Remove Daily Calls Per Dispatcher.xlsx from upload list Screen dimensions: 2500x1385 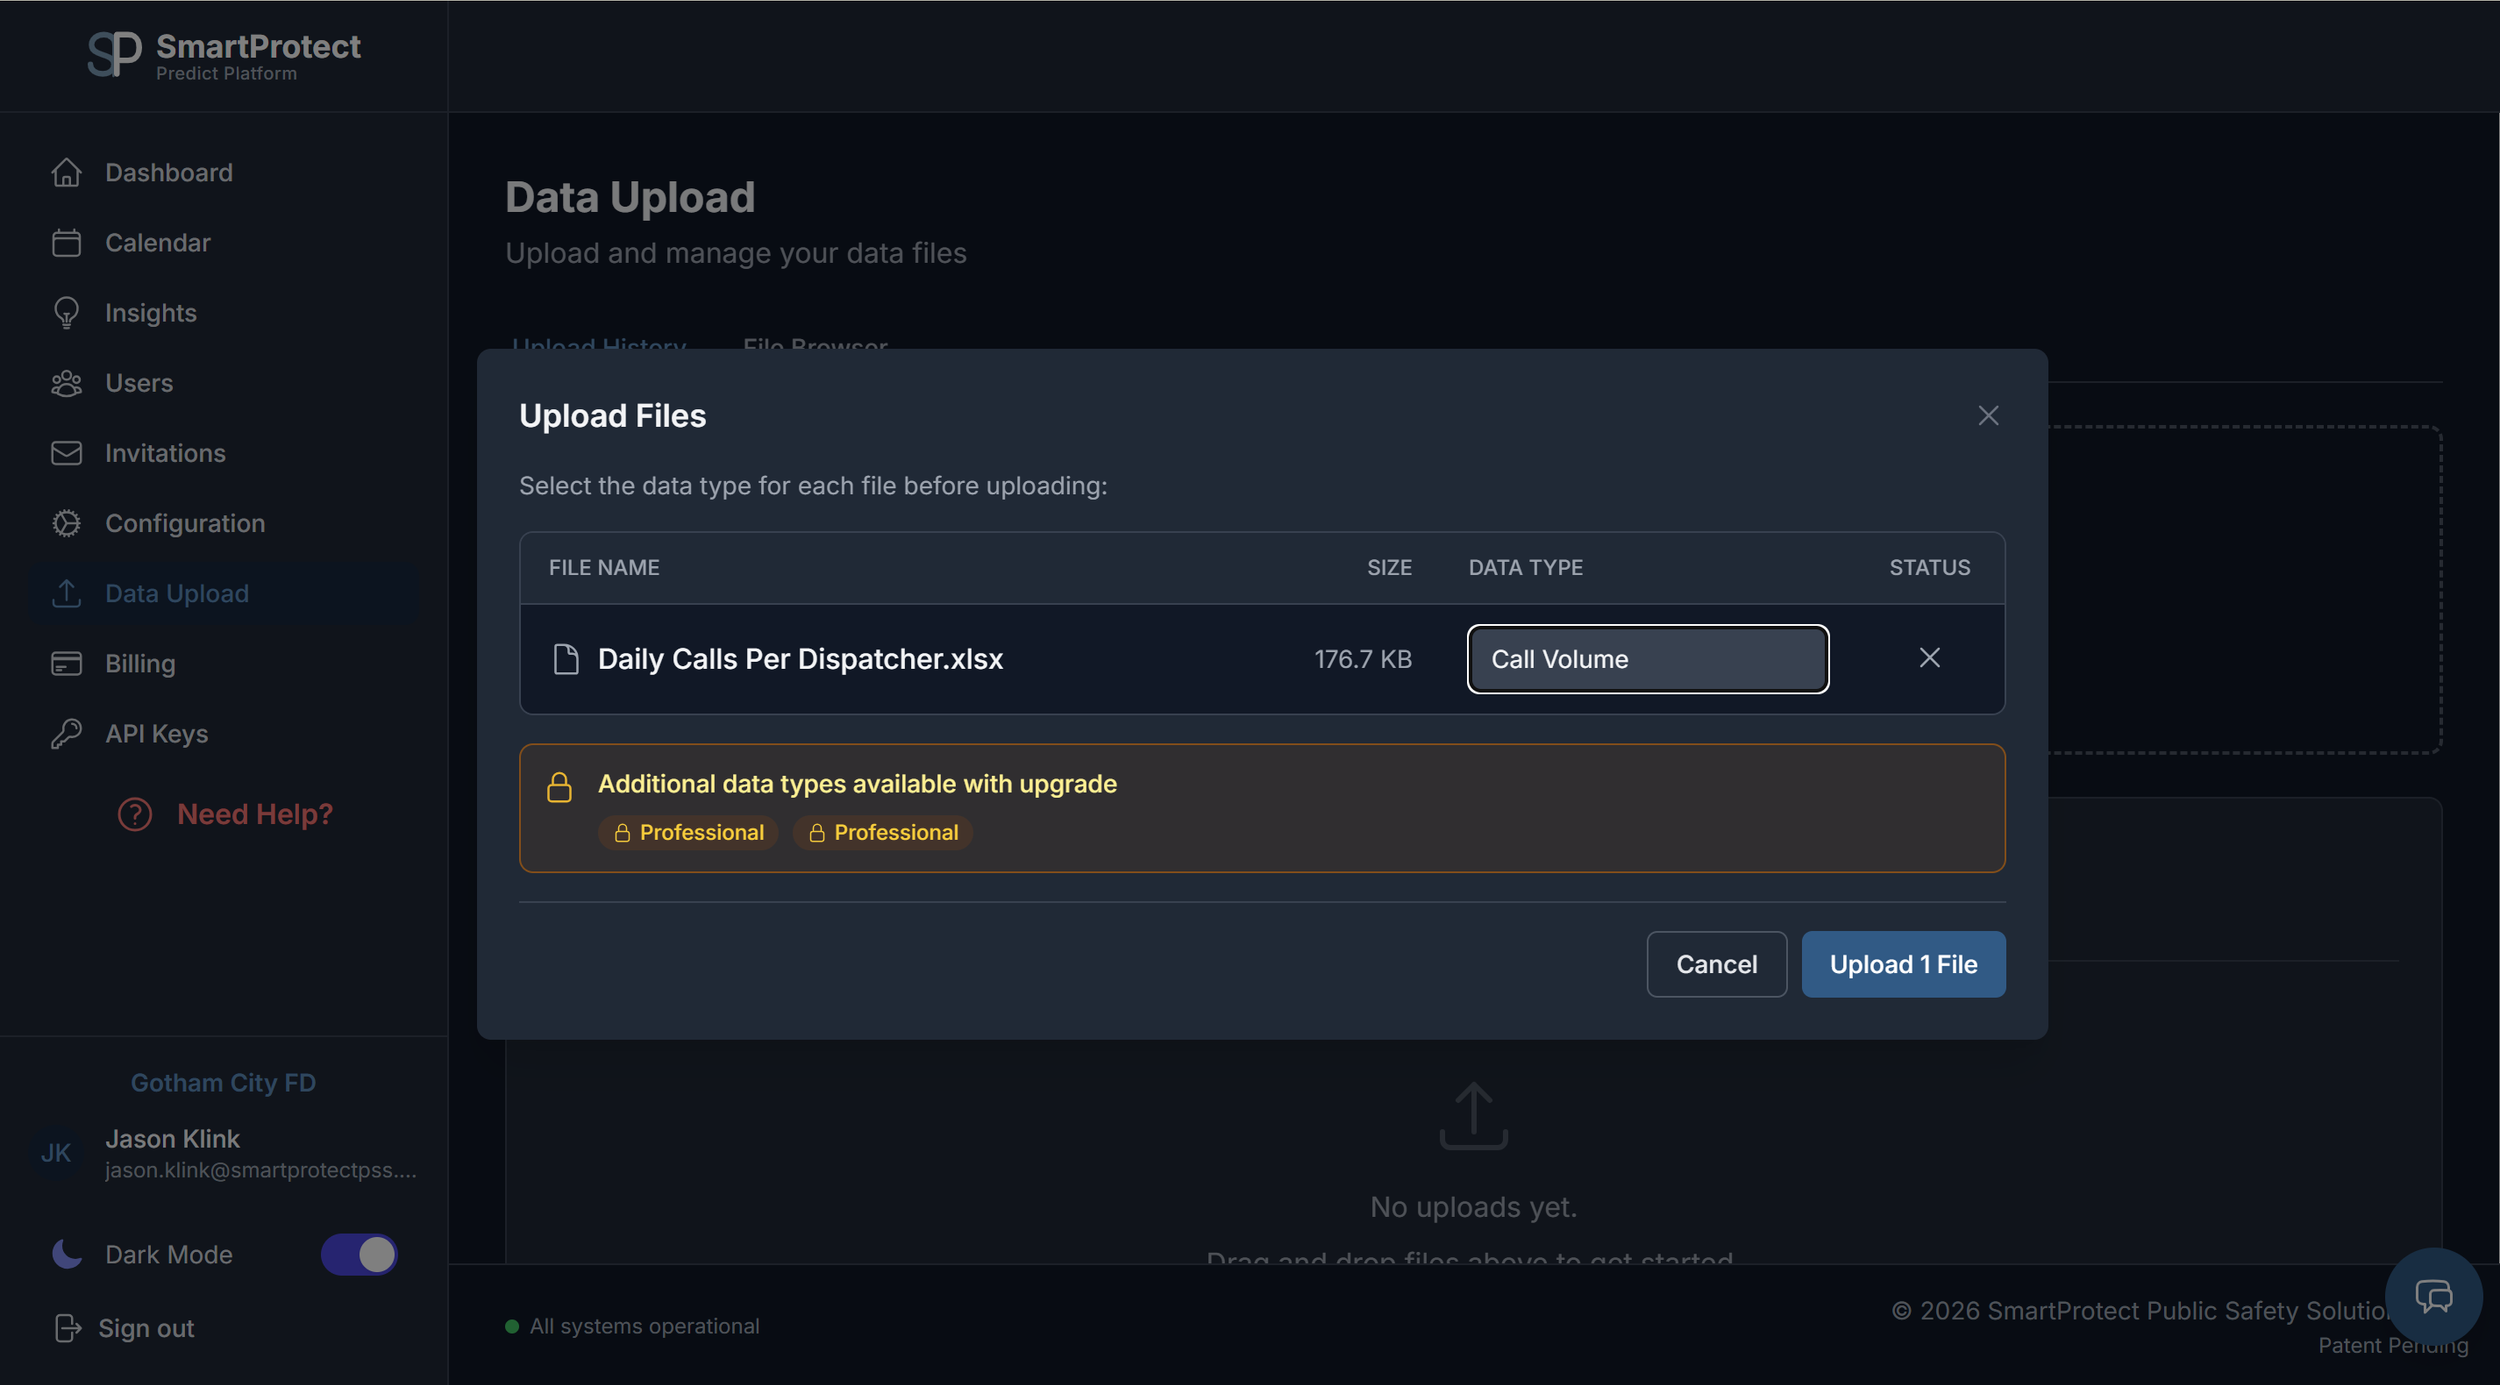click(x=1929, y=658)
